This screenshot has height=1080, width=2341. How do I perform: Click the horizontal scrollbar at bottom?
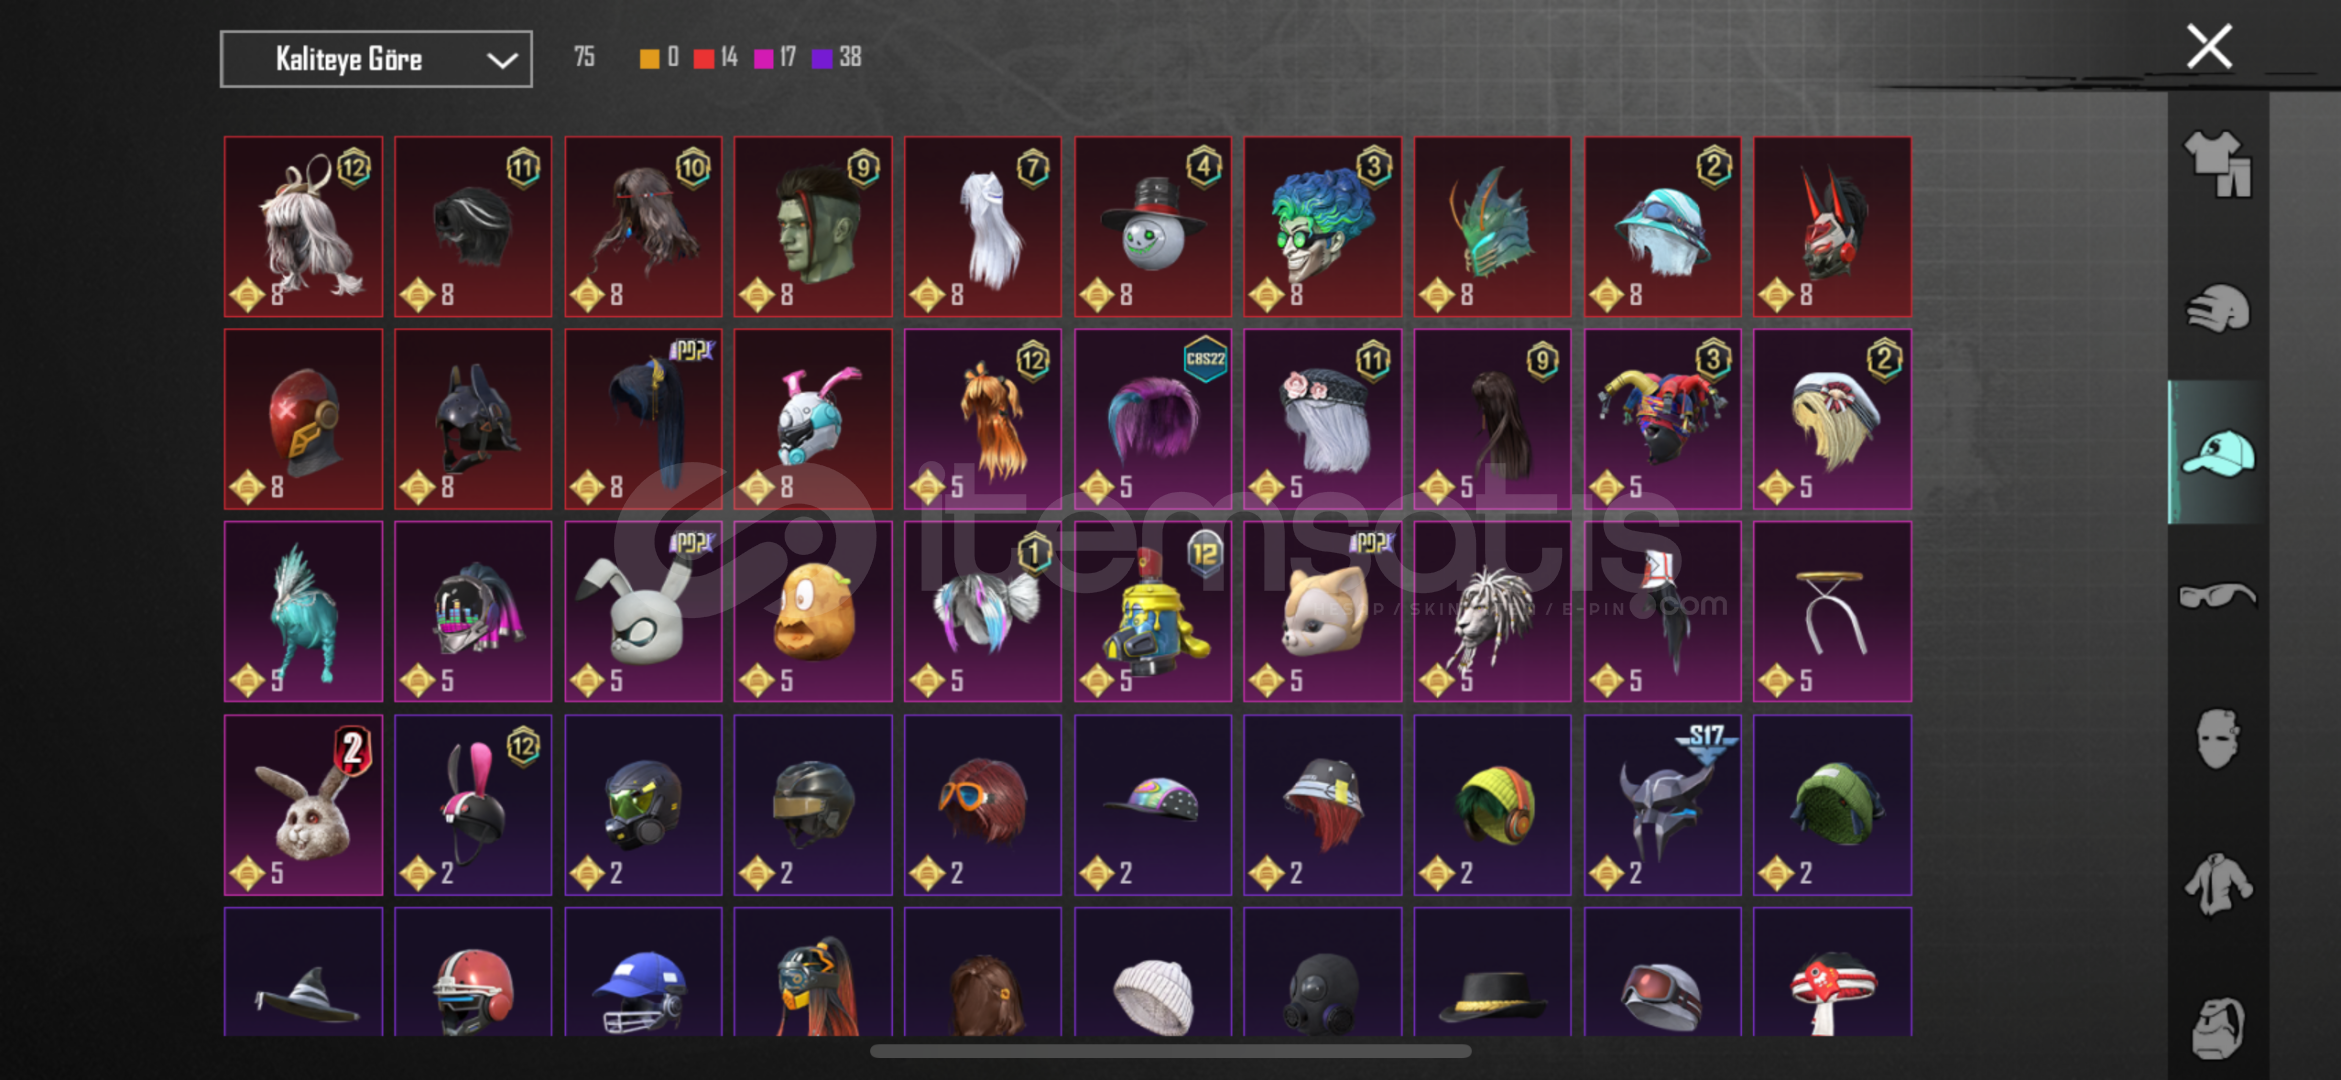click(1170, 1051)
